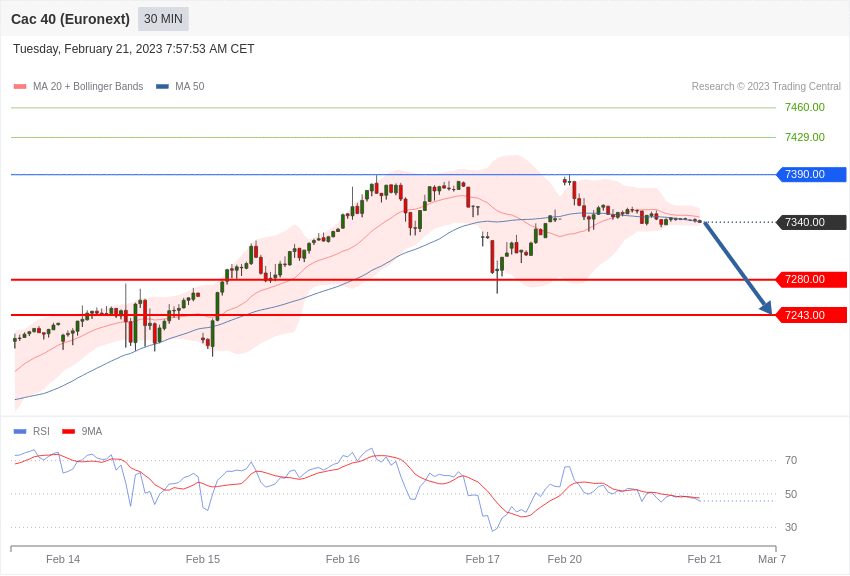Click the MA 20 Bollinger Bands swatch

click(x=20, y=87)
